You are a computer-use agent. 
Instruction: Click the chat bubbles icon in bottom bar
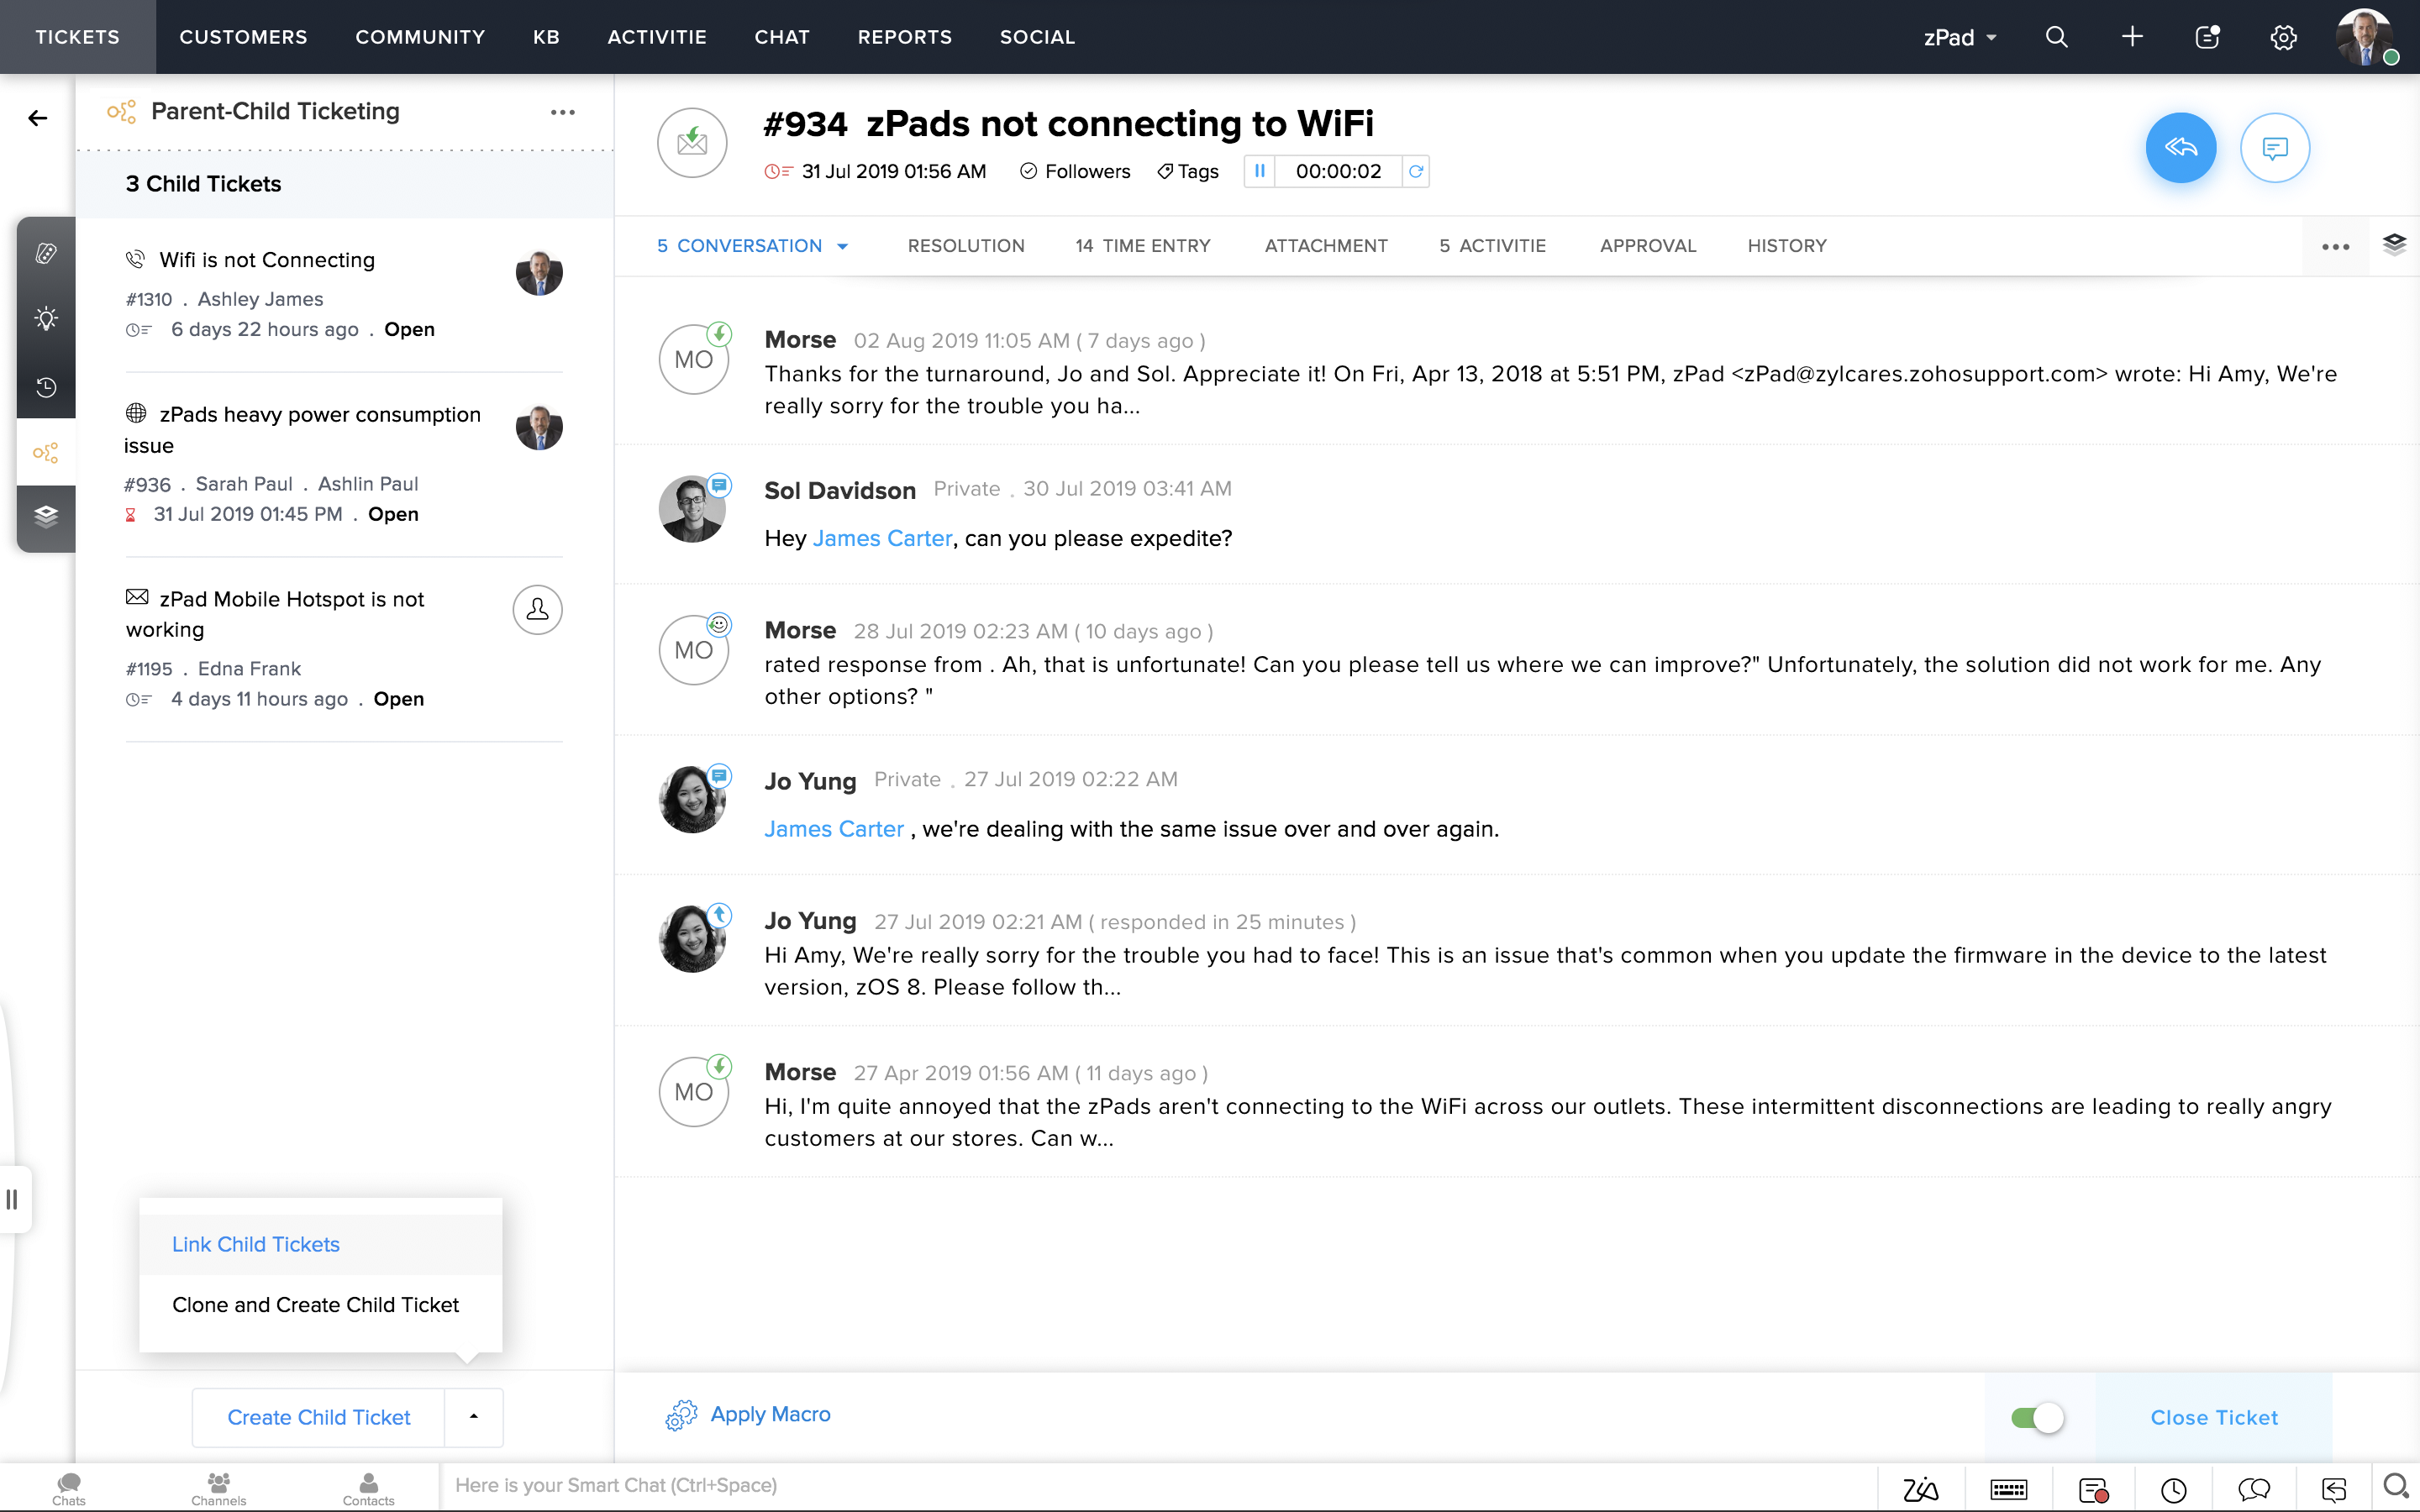[2254, 1490]
